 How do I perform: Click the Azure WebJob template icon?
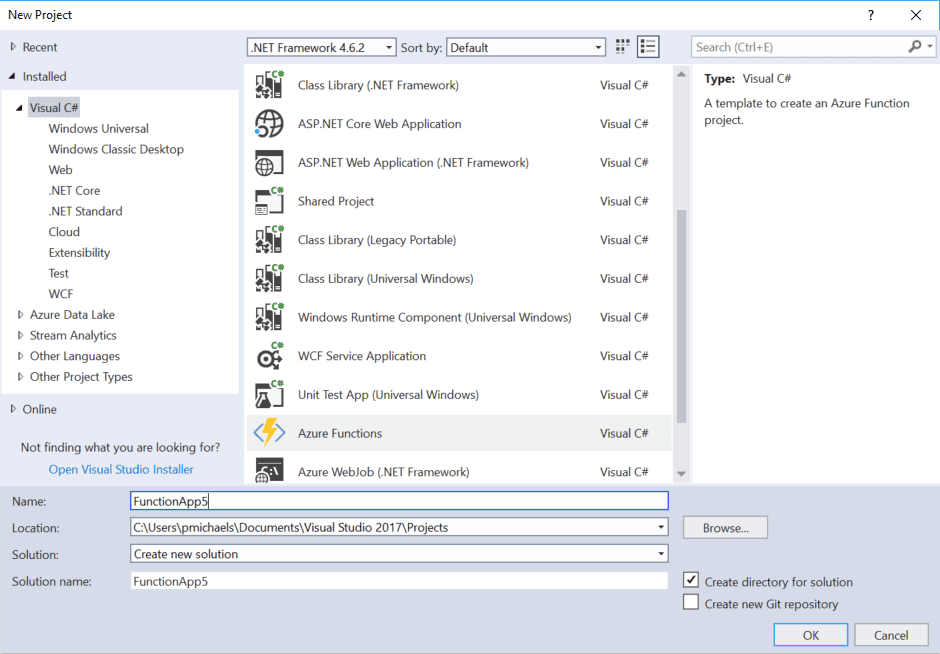click(x=269, y=471)
